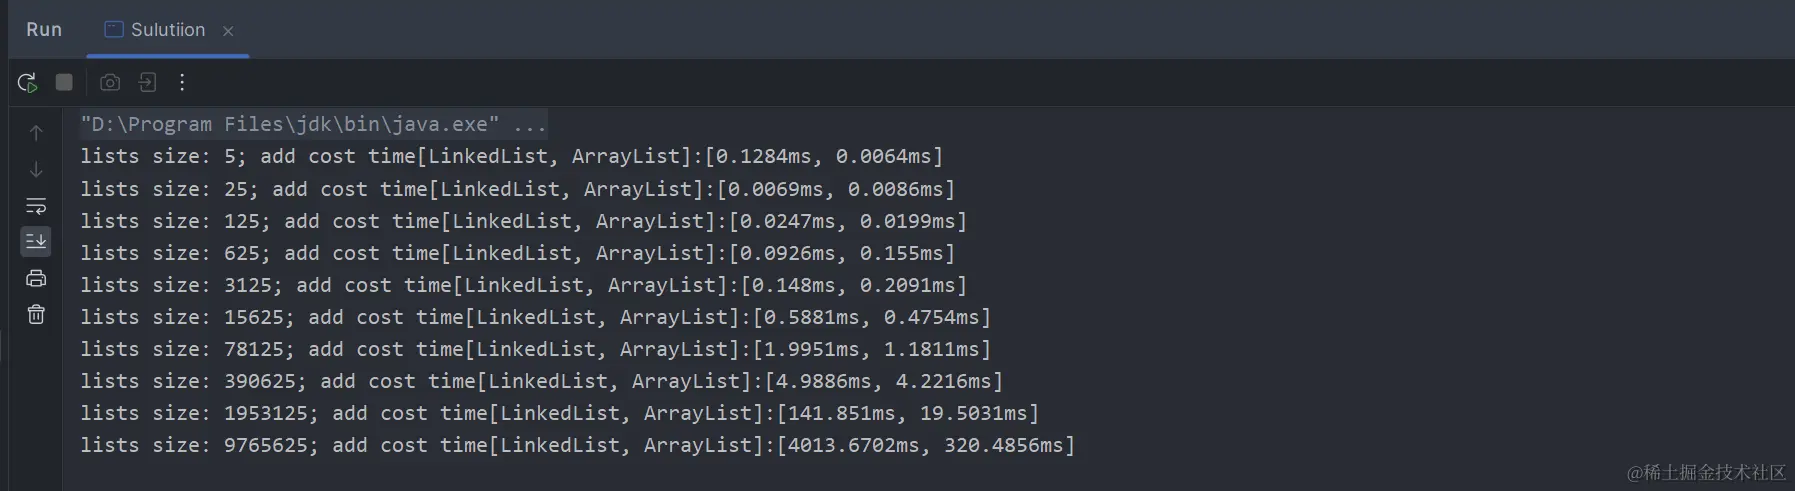Click the output line for lists size: 390625

pos(542,381)
